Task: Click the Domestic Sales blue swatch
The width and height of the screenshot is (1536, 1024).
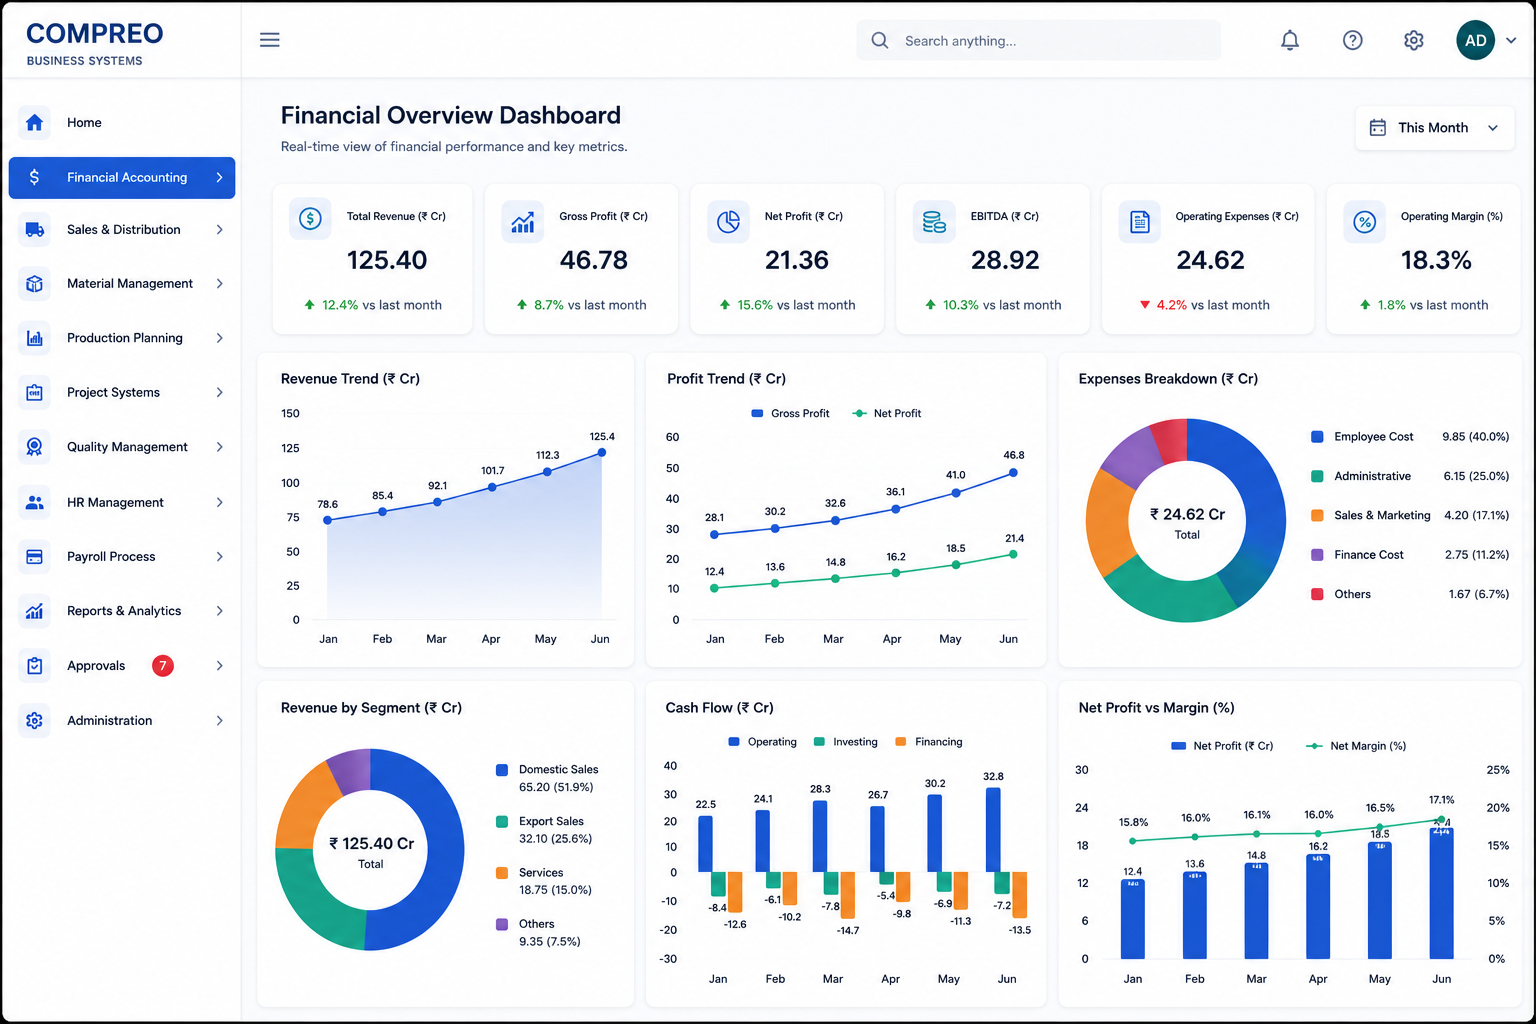Action: tap(502, 770)
